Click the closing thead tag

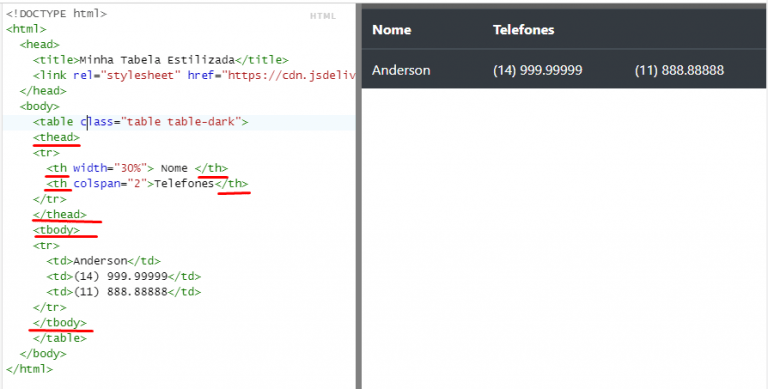pos(60,214)
